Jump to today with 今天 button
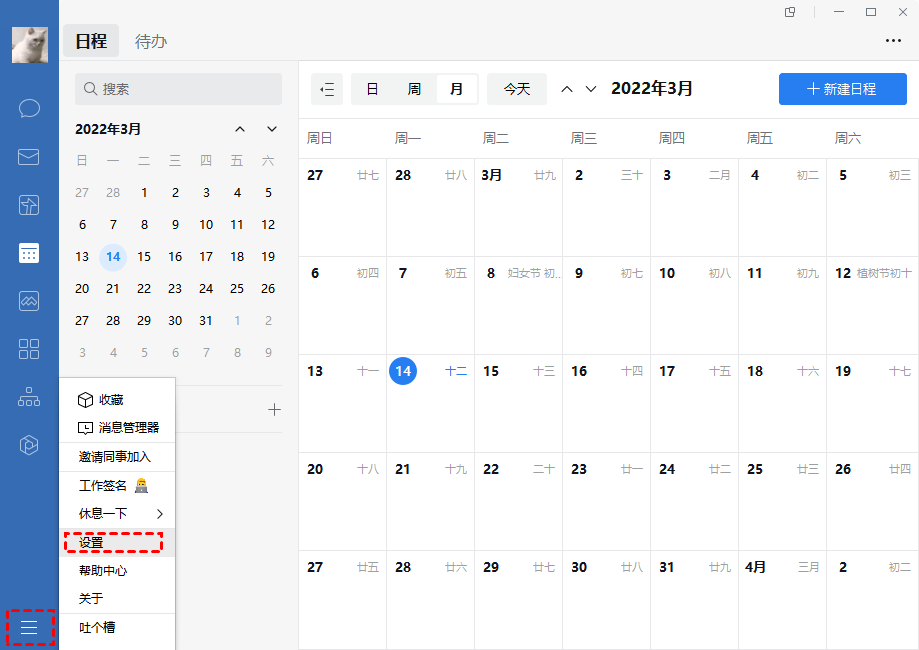The image size is (919, 650). (x=517, y=89)
